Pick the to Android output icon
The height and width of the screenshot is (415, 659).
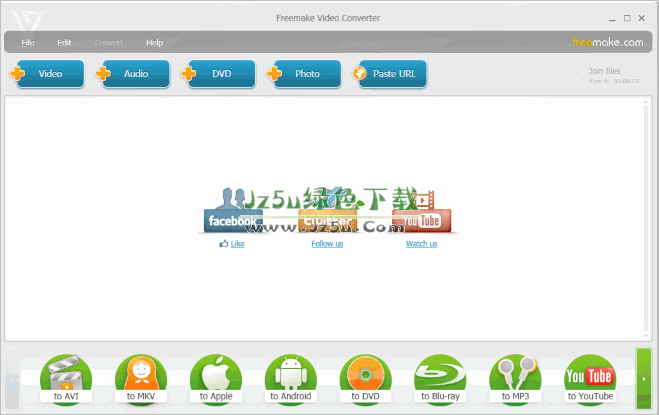click(290, 380)
